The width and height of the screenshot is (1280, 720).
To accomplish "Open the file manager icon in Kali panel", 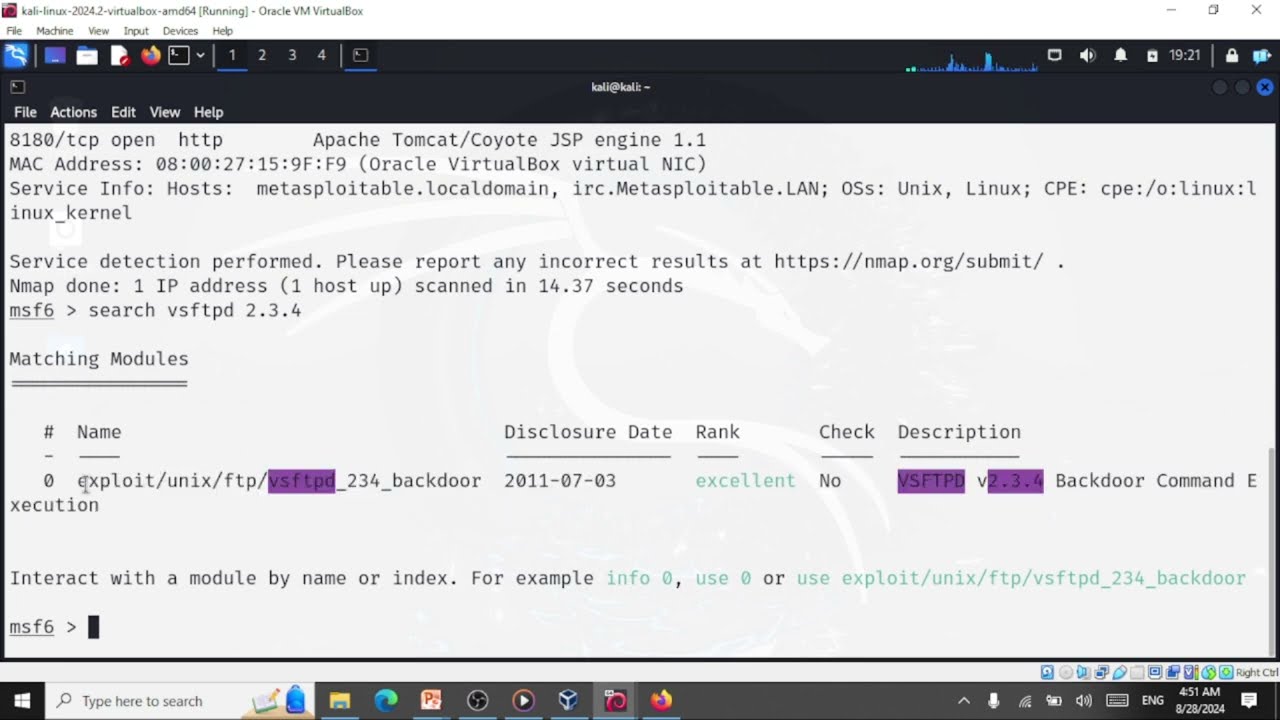I will point(87,55).
